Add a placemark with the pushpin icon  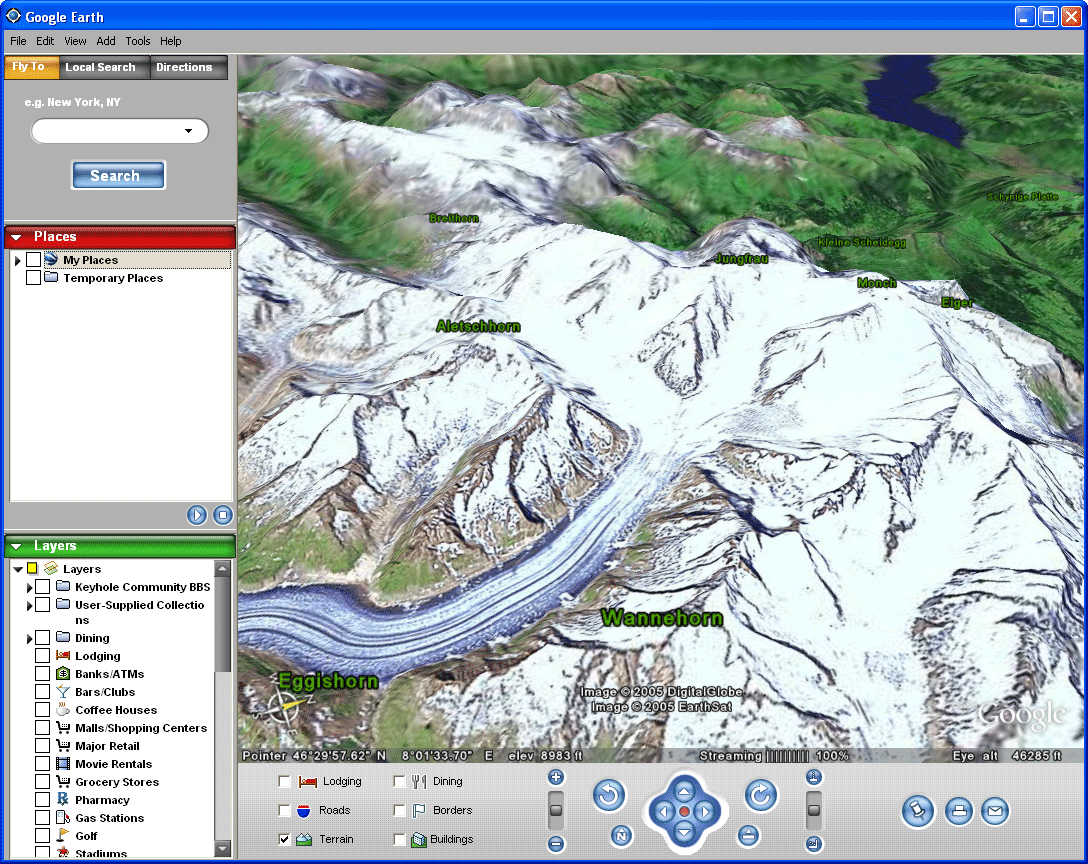click(917, 811)
